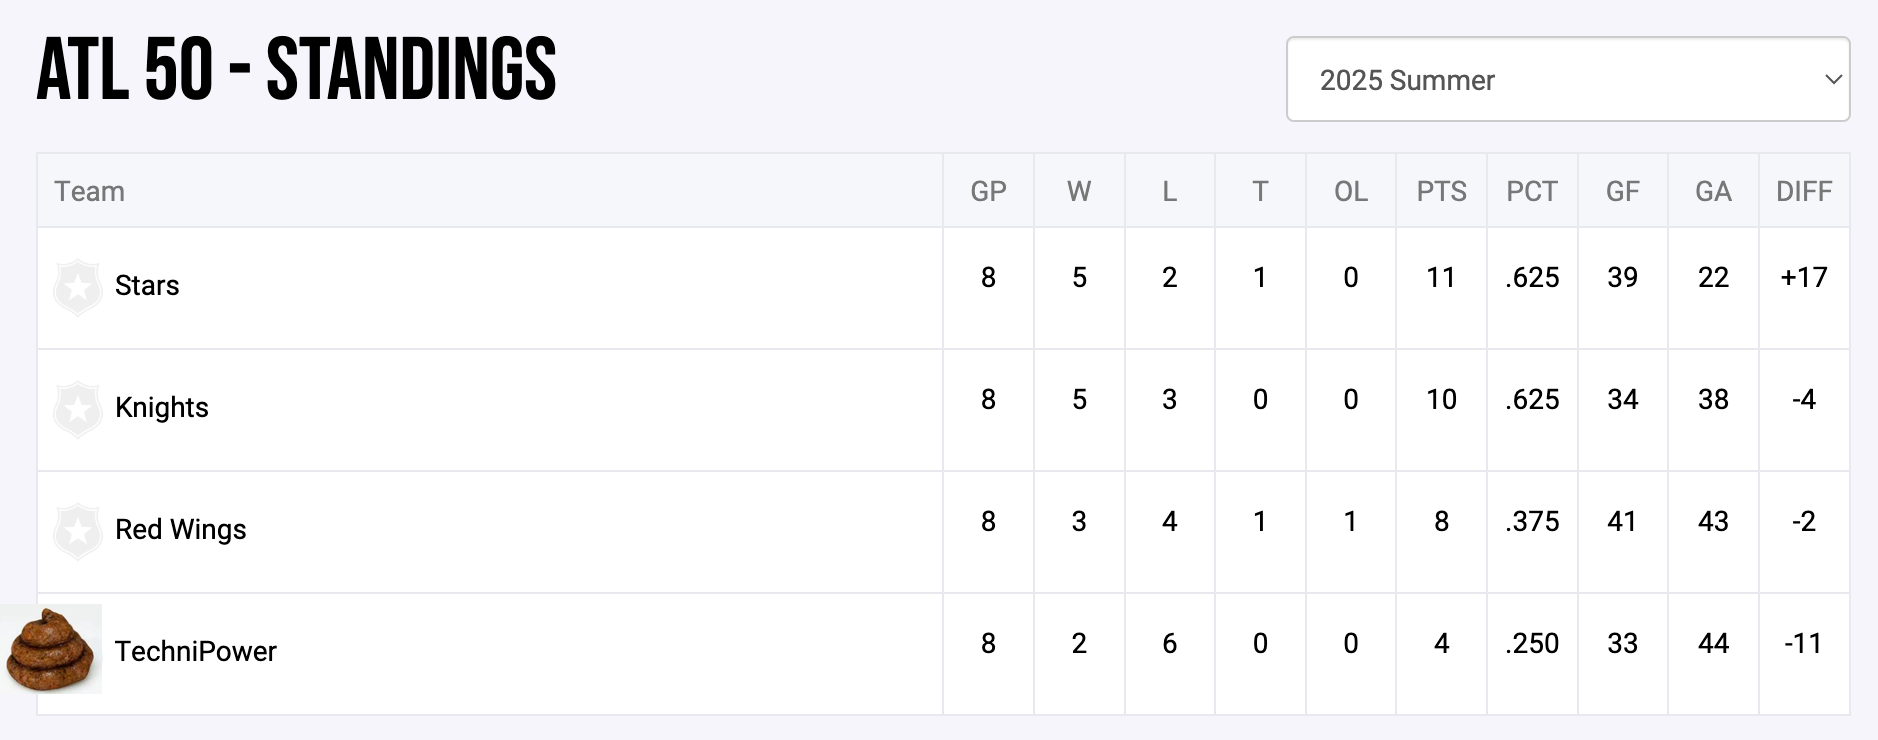Open the Knights team name link
Image resolution: width=1878 pixels, height=740 pixels.
click(x=162, y=408)
